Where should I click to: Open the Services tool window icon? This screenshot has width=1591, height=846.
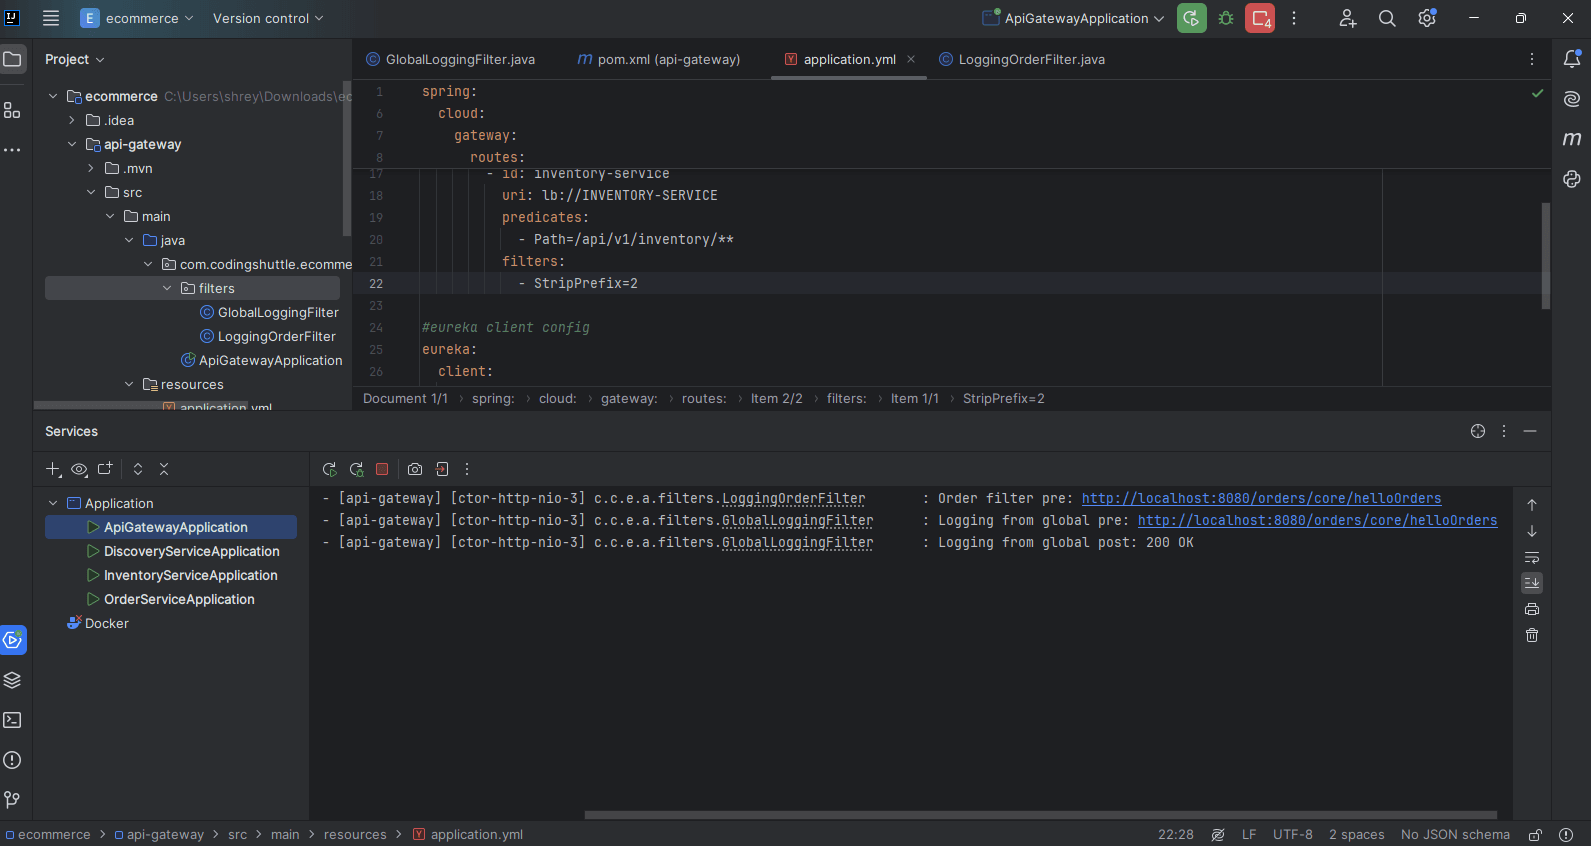13,640
